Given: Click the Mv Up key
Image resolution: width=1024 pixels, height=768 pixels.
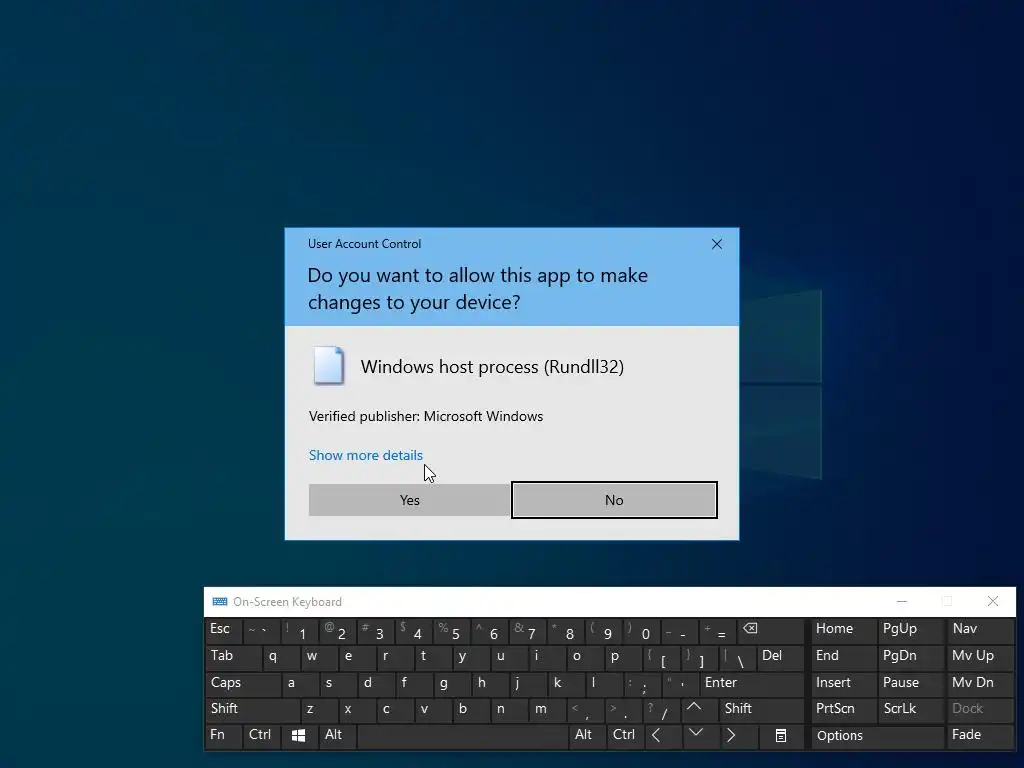Looking at the screenshot, I should point(980,657).
